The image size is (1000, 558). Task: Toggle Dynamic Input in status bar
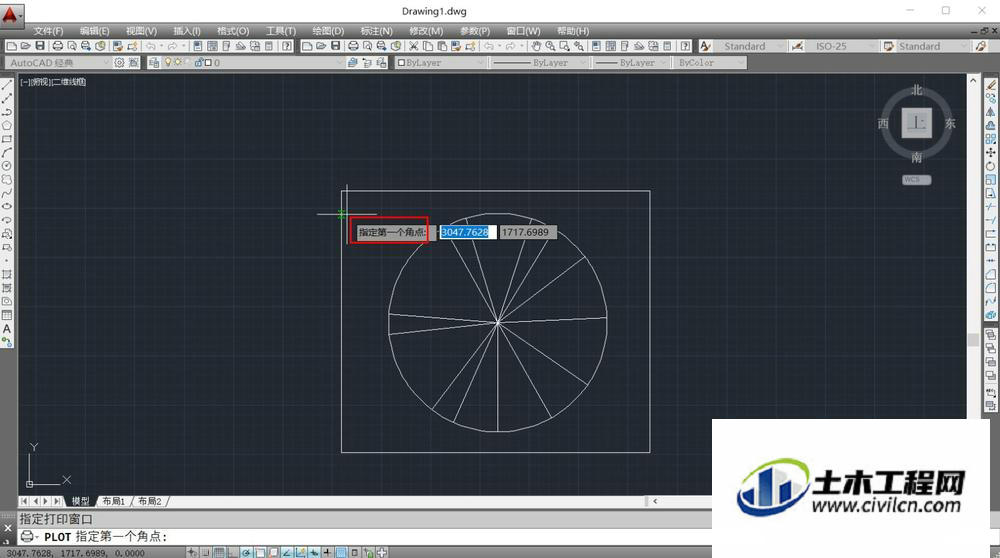pos(314,552)
